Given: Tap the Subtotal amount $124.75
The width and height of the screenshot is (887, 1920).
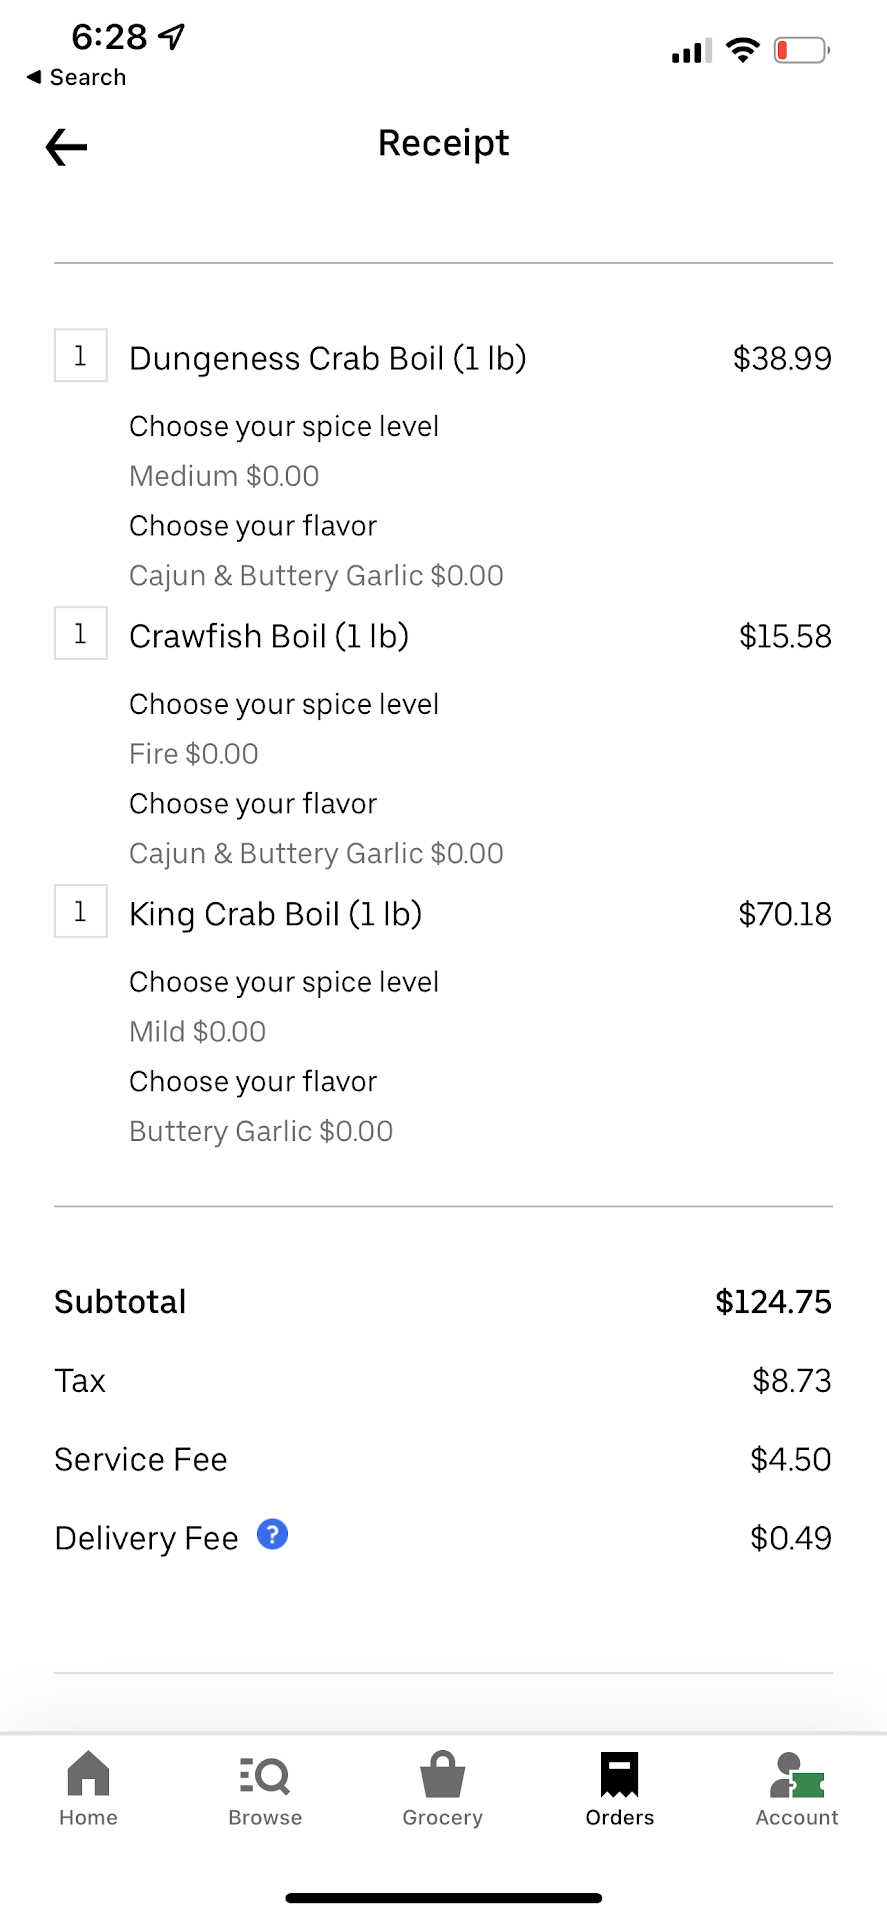Looking at the screenshot, I should coord(773,1302).
